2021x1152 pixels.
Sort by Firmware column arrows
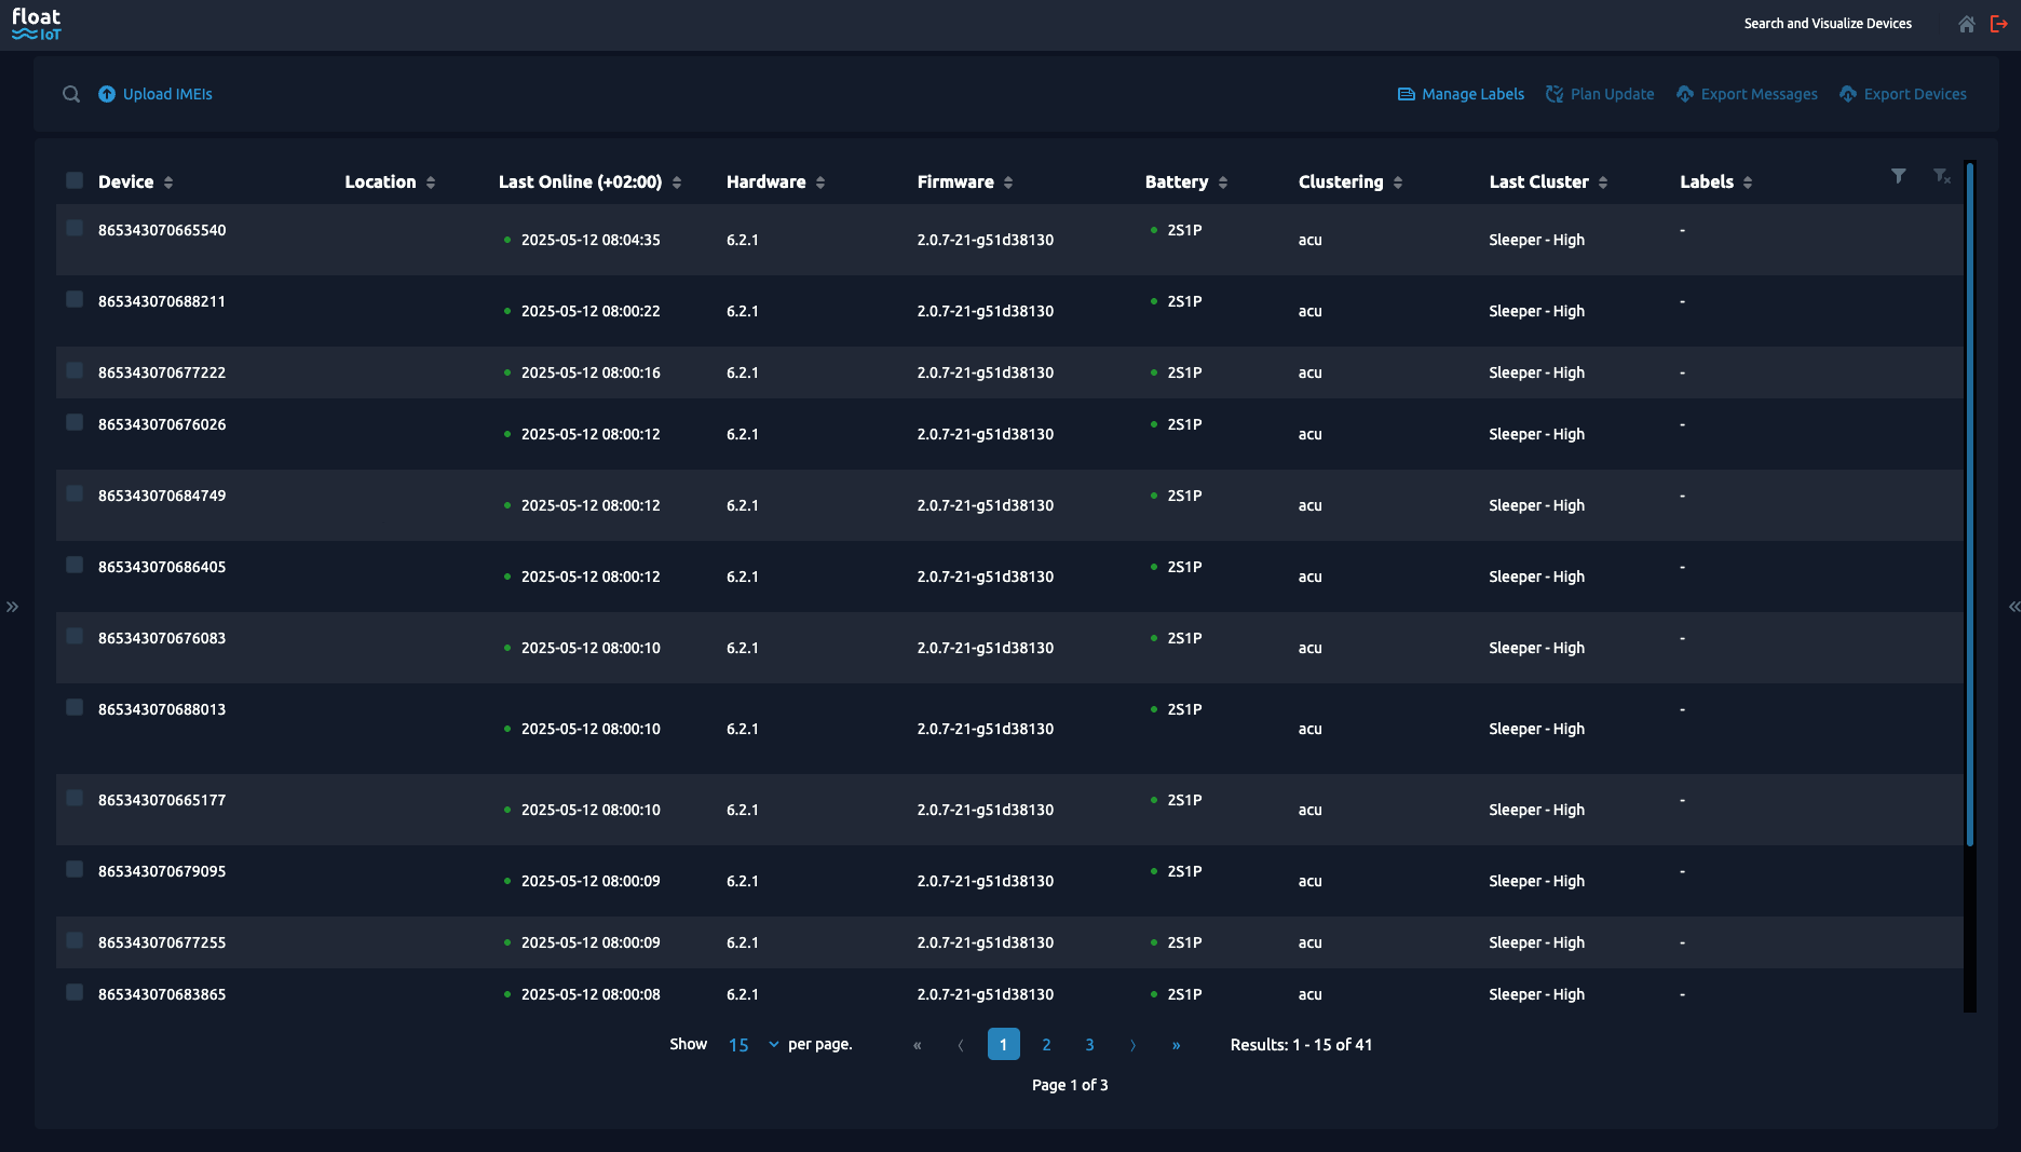tap(1008, 182)
